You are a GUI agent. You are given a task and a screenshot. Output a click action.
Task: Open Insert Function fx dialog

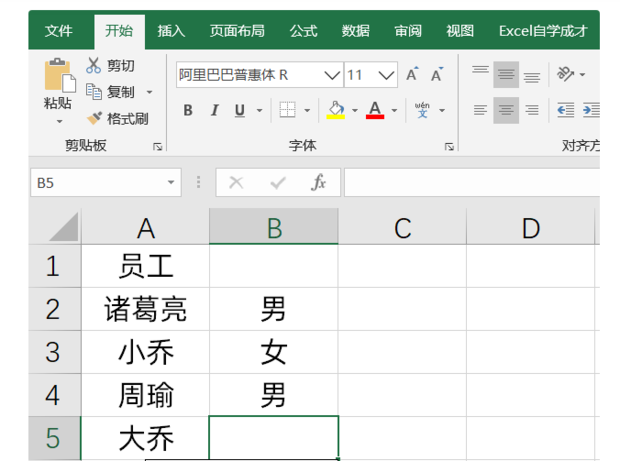(x=319, y=182)
